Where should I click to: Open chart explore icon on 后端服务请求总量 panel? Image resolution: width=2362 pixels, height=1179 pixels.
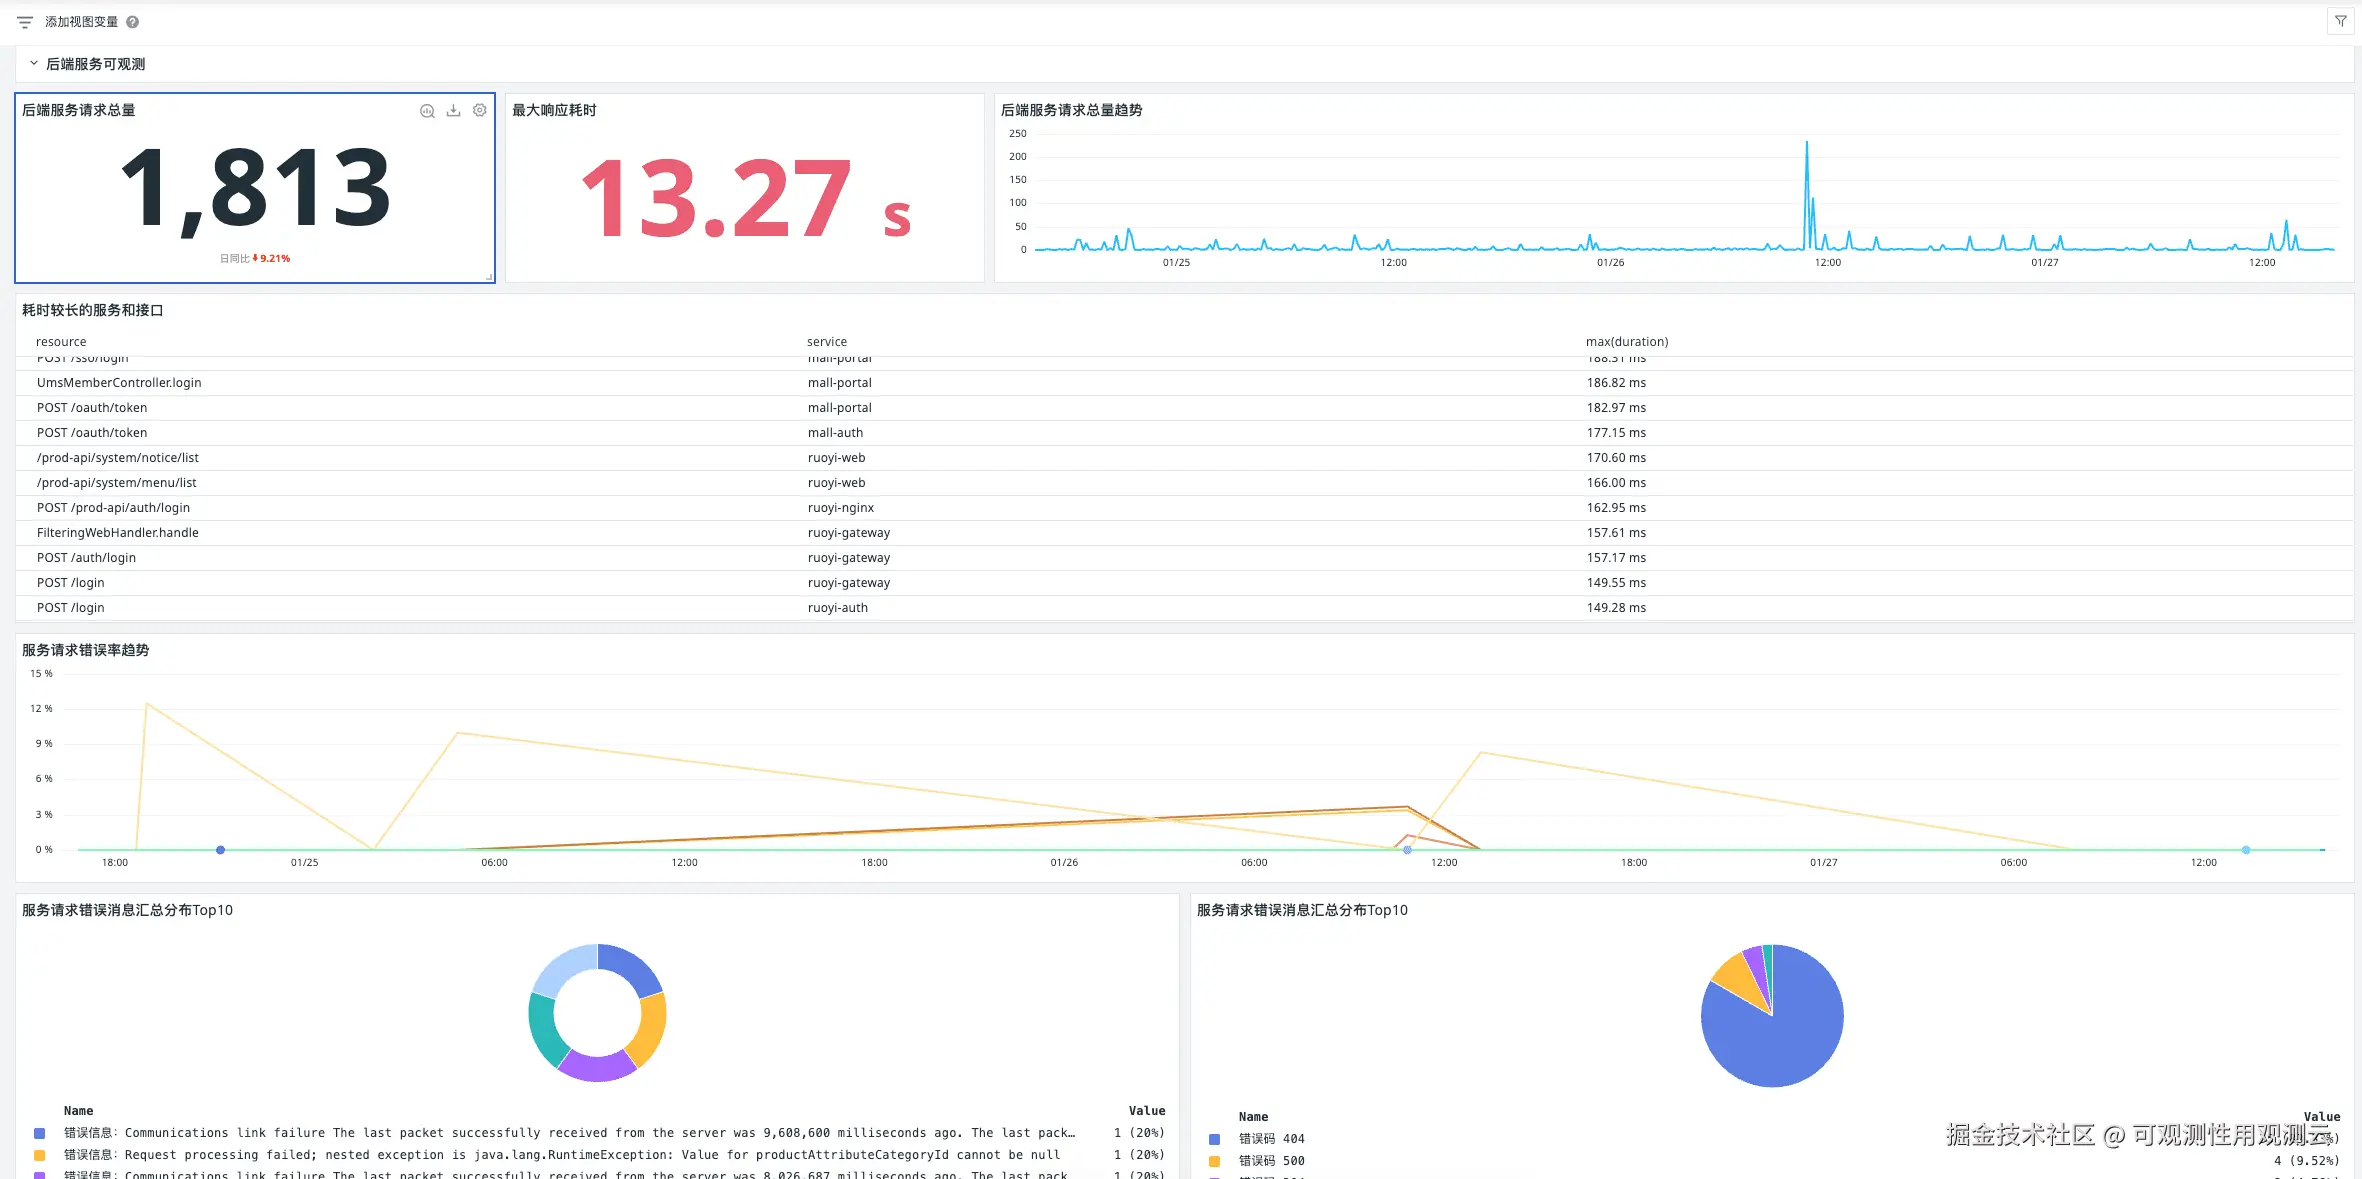427,111
